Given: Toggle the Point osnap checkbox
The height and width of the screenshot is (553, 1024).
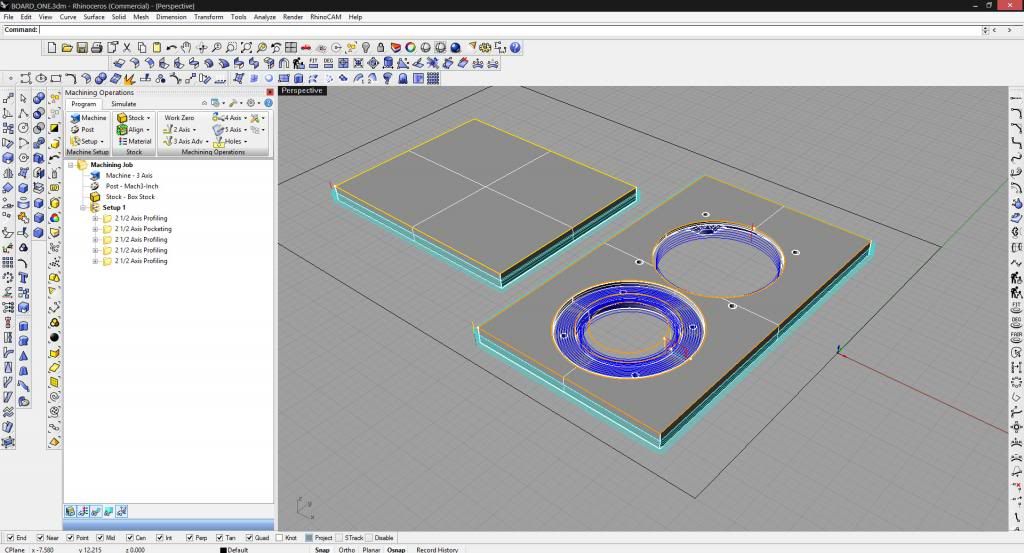Looking at the screenshot, I should click(70, 538).
